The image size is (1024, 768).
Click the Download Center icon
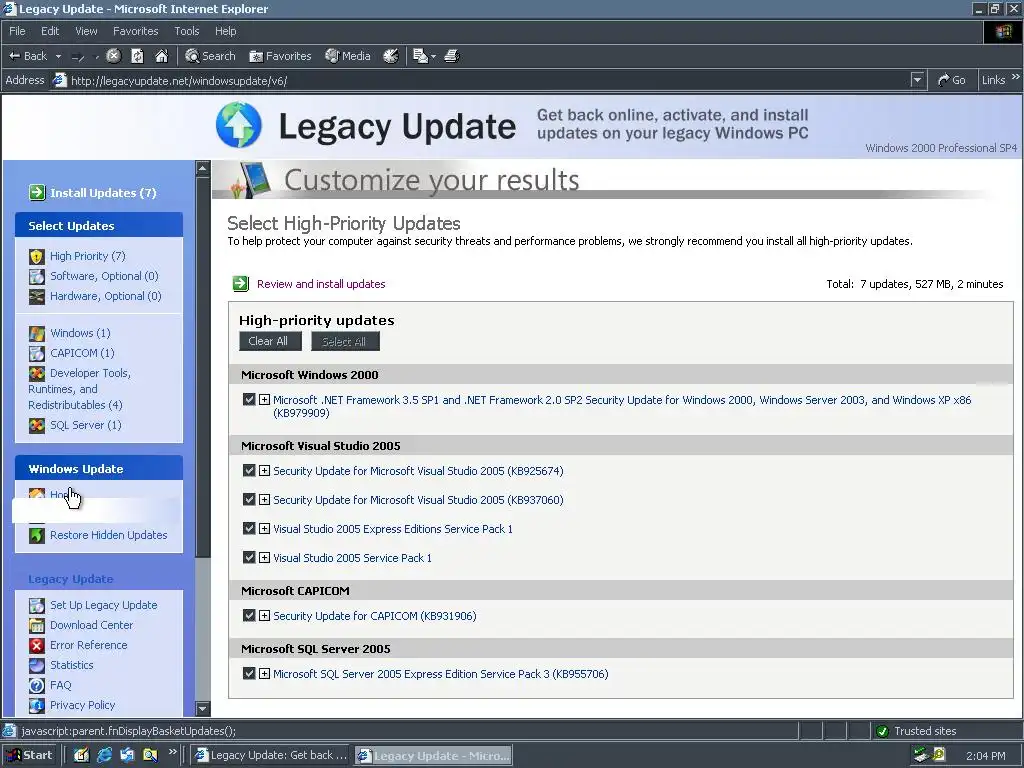click(37, 626)
